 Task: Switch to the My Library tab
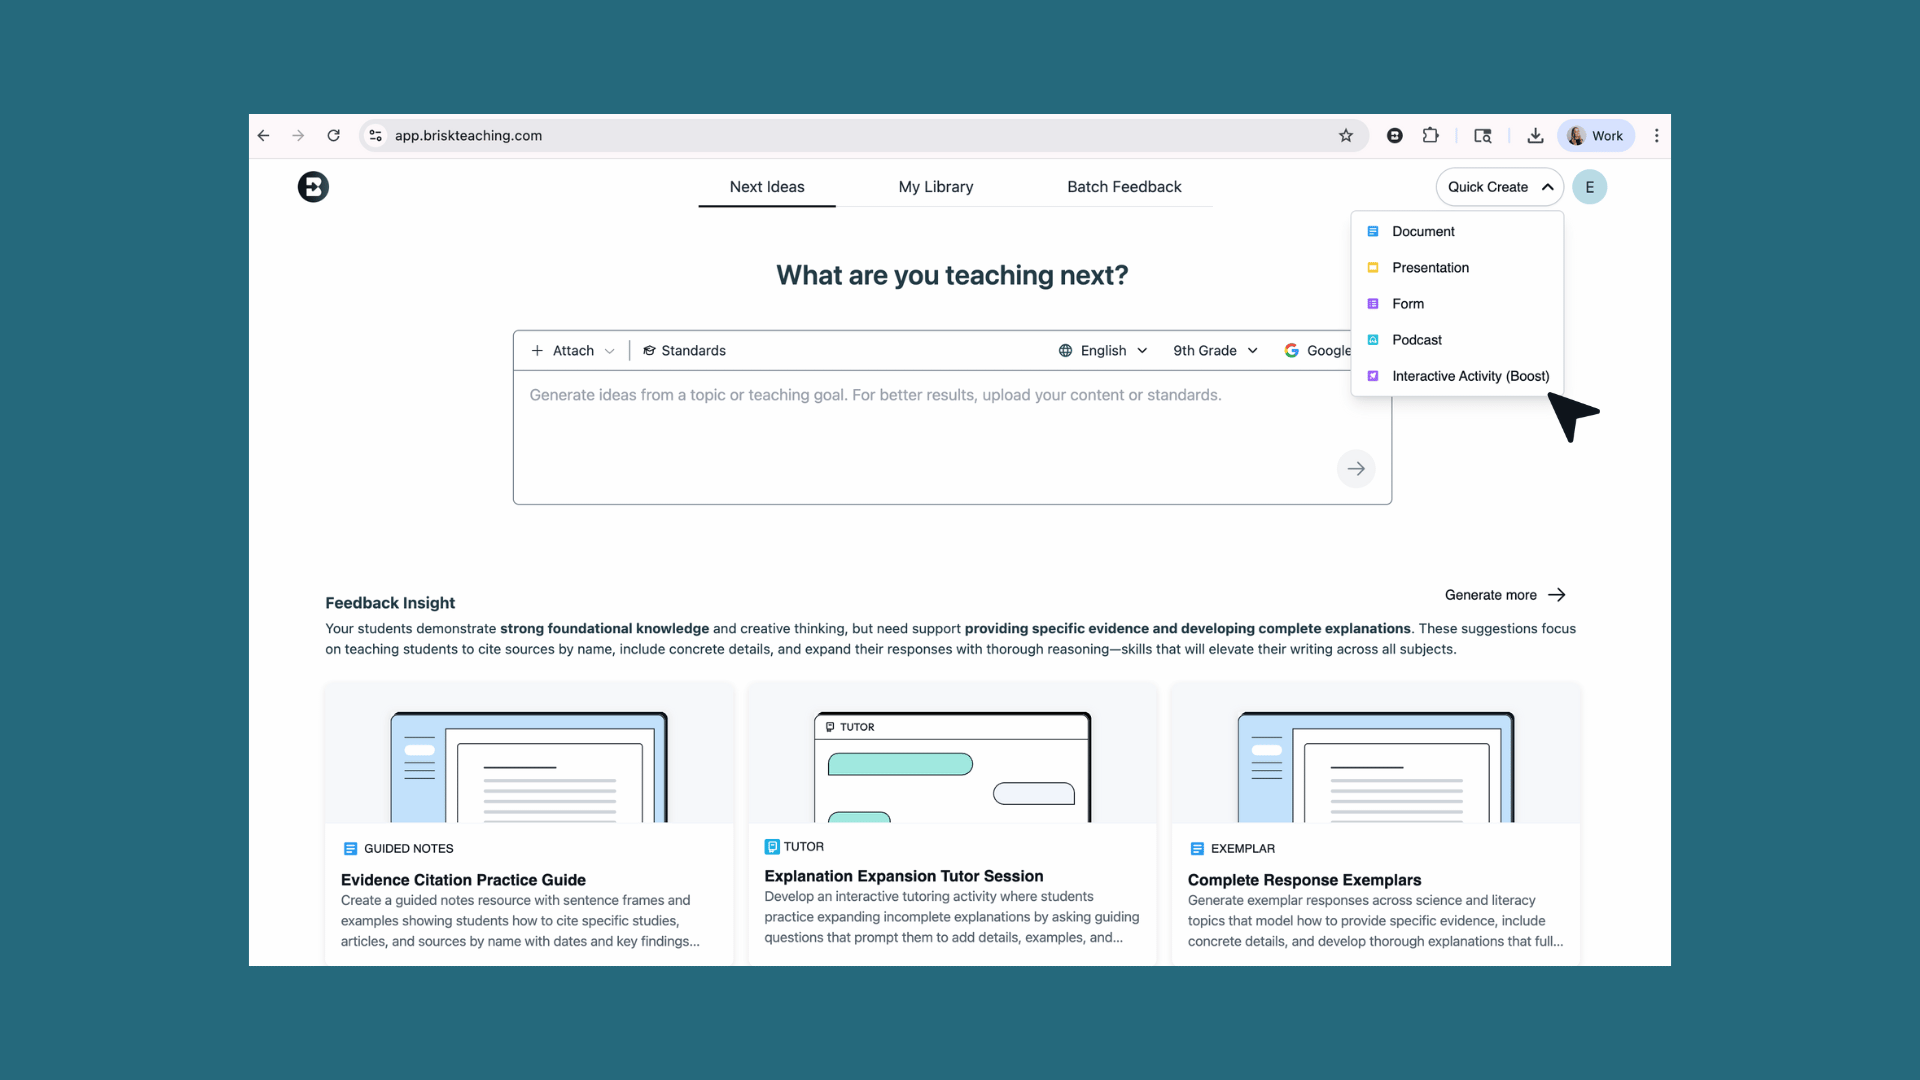935,187
